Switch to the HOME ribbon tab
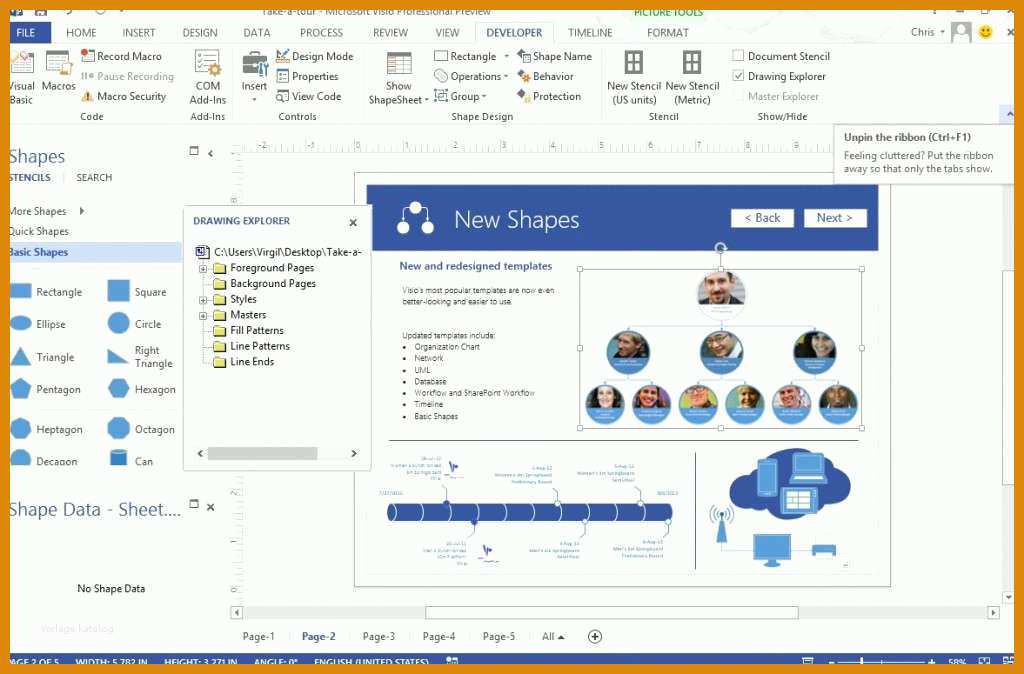The height and width of the screenshot is (674, 1024). pos(81,32)
